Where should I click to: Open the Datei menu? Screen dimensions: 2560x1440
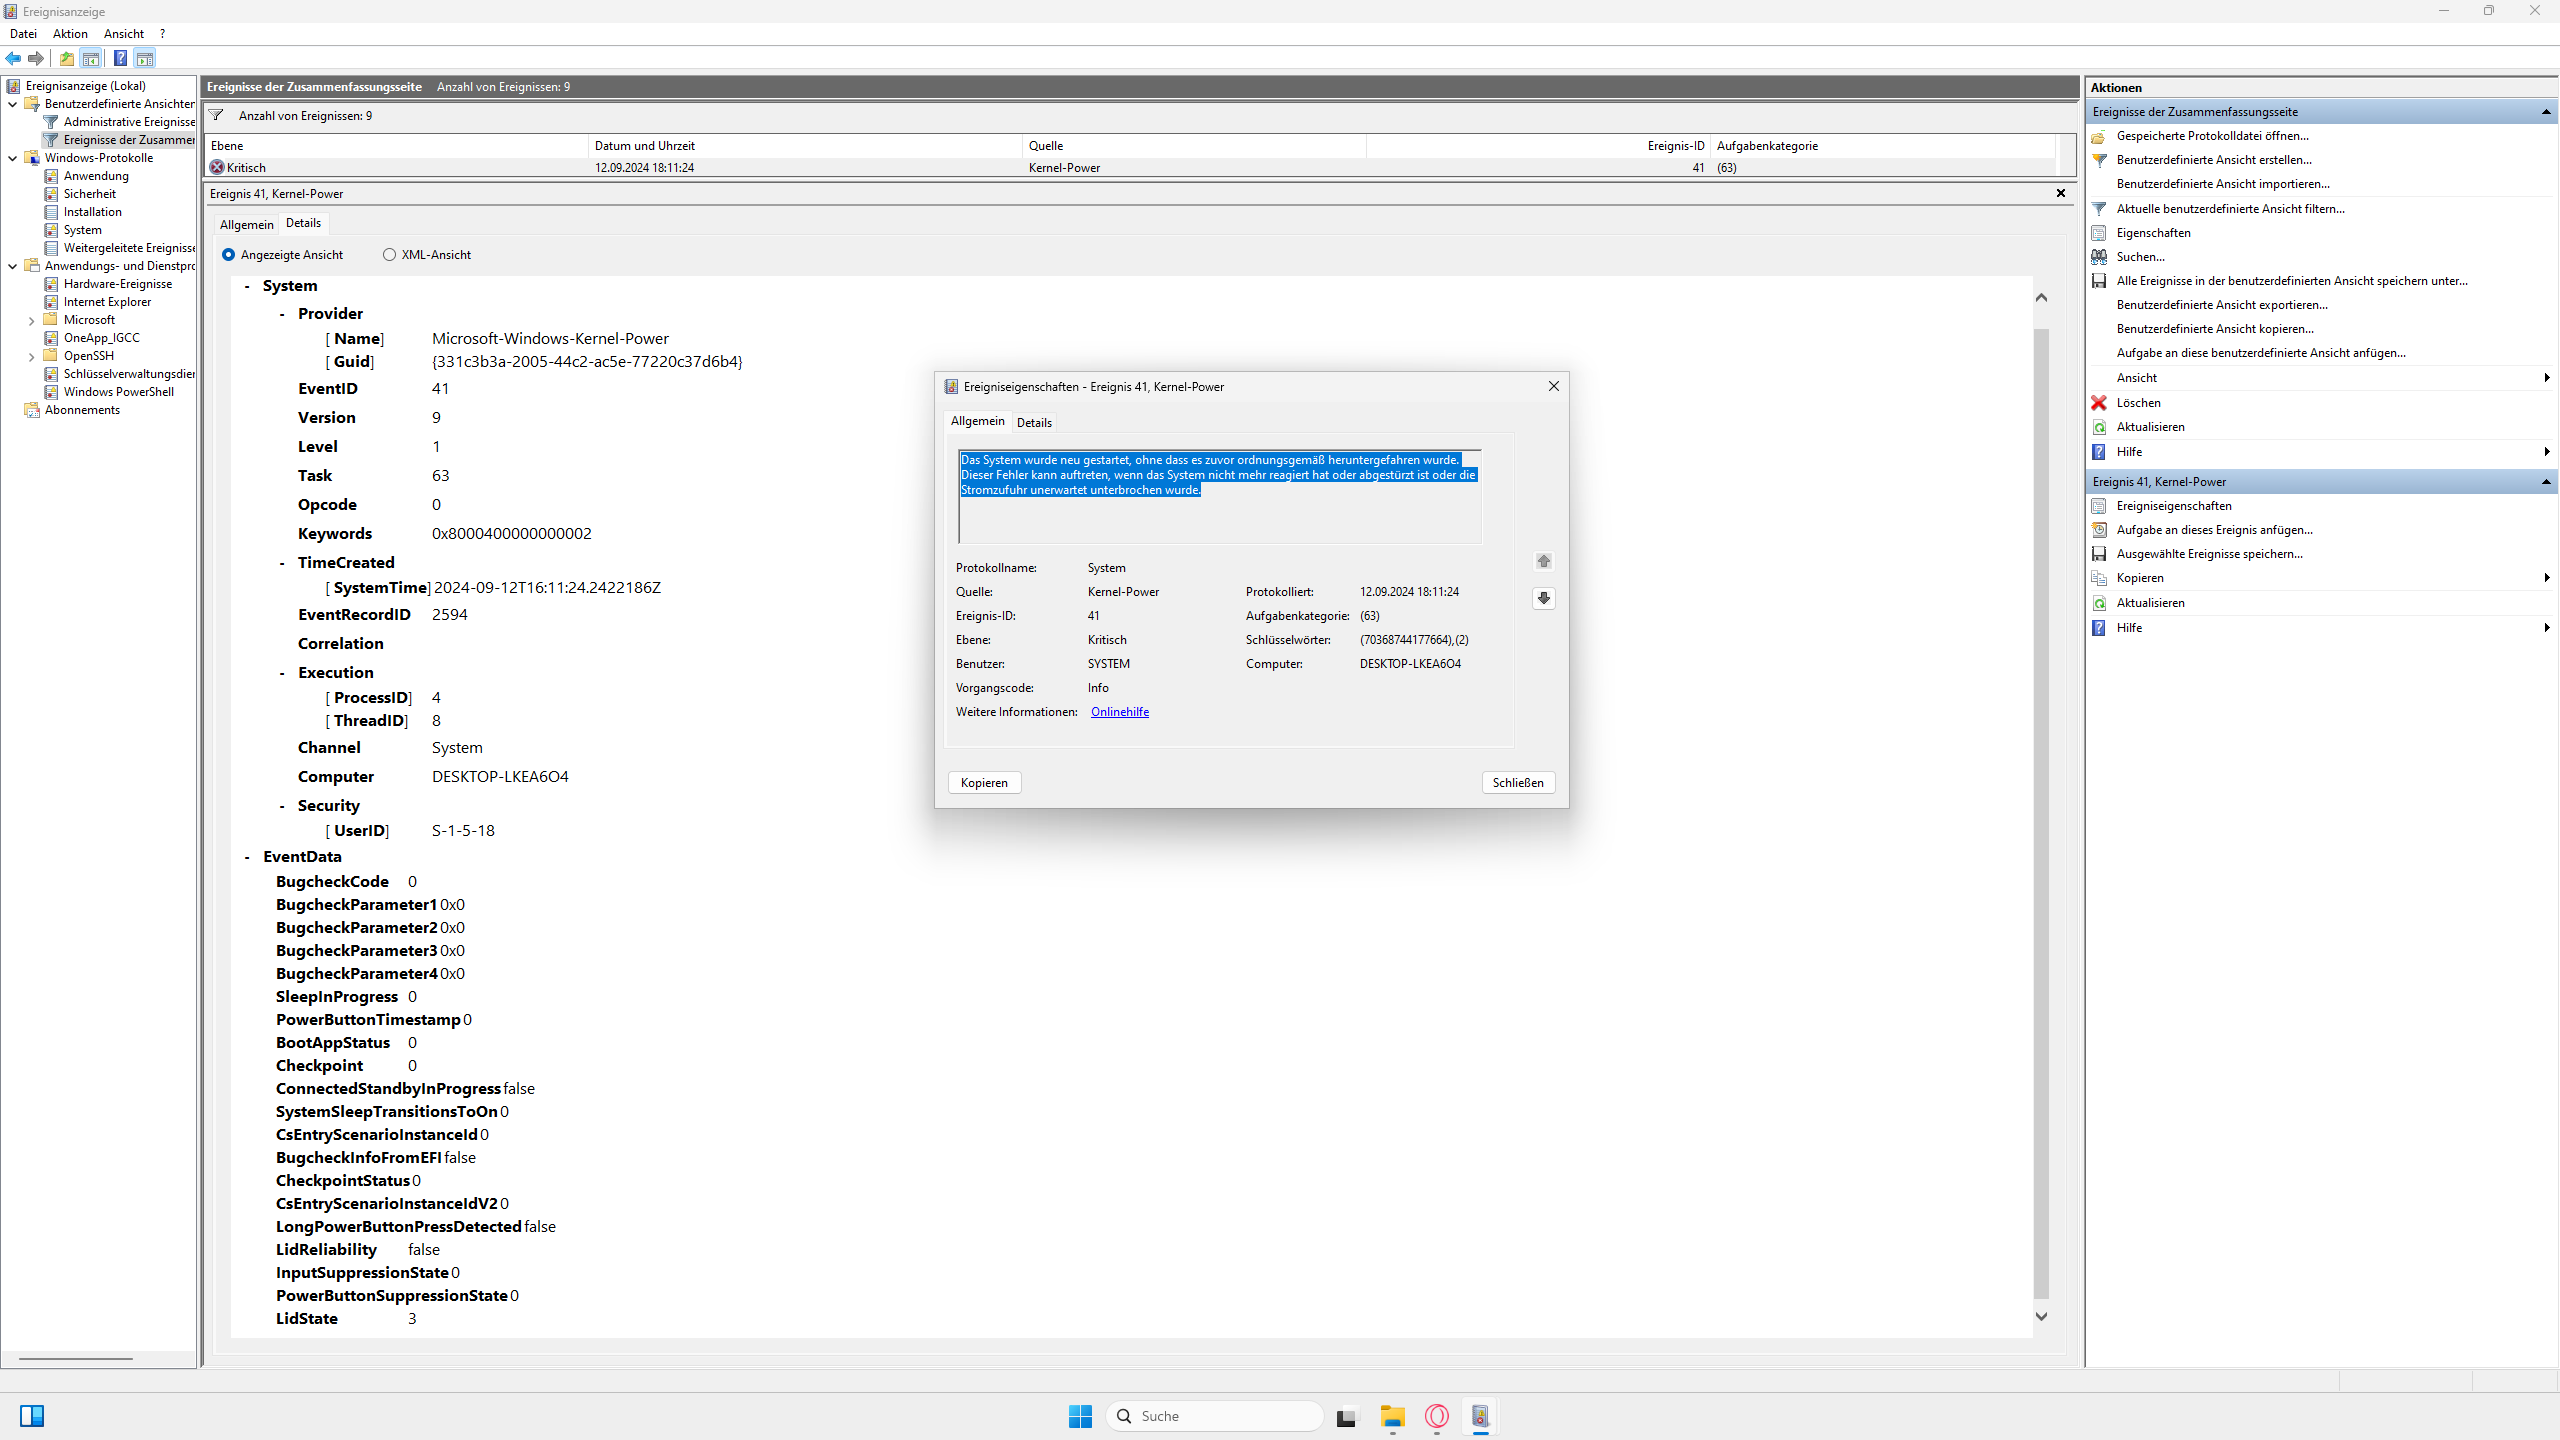pos(23,33)
